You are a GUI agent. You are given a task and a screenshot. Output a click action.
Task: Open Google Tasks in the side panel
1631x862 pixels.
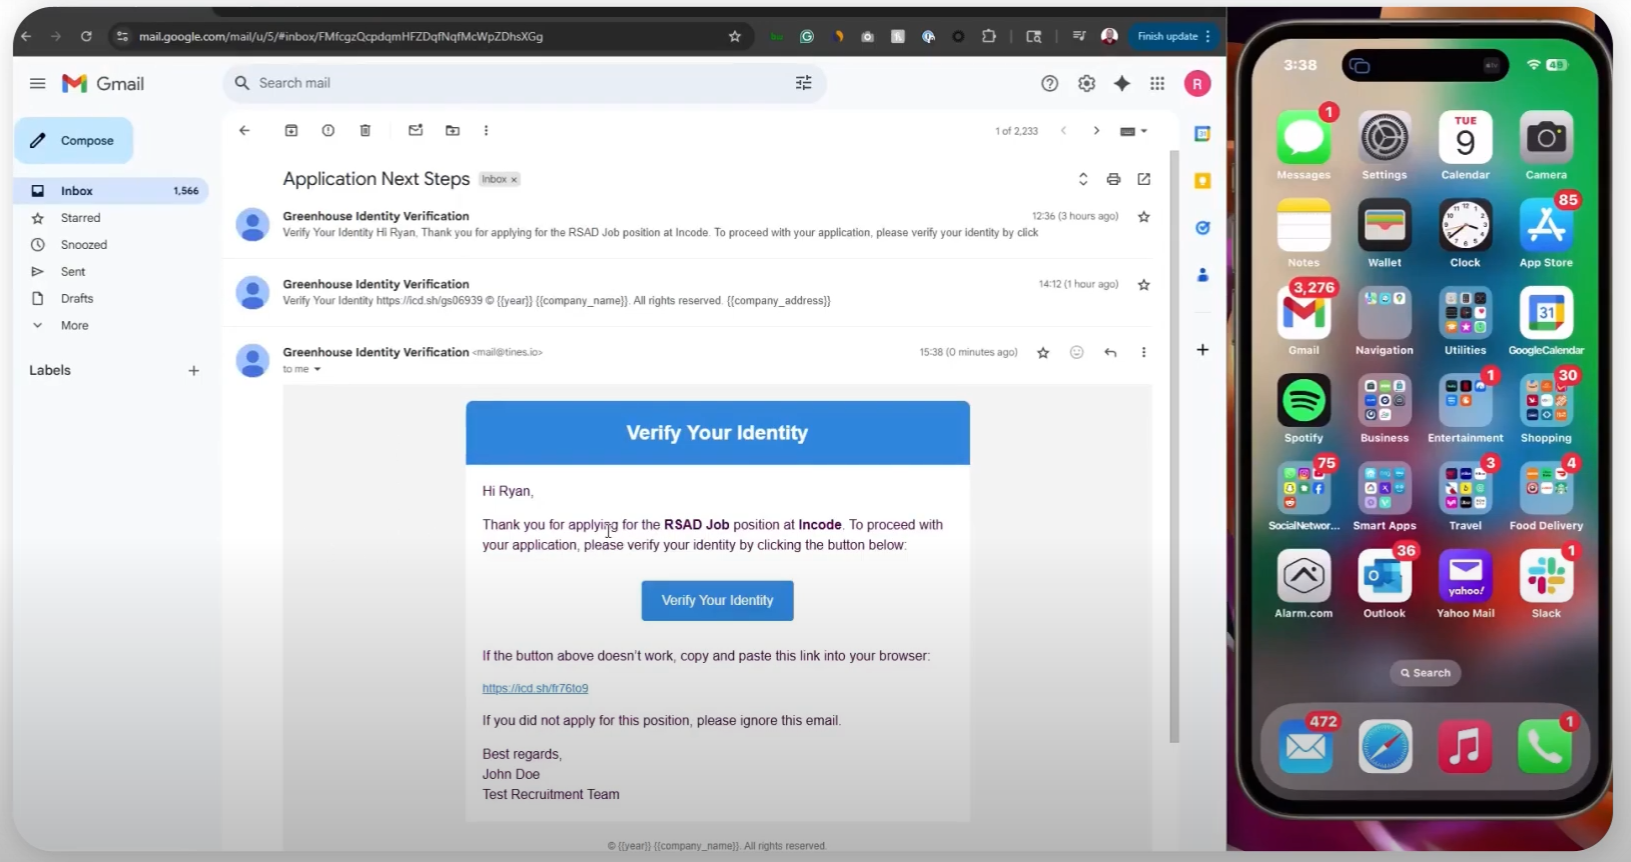coord(1203,228)
